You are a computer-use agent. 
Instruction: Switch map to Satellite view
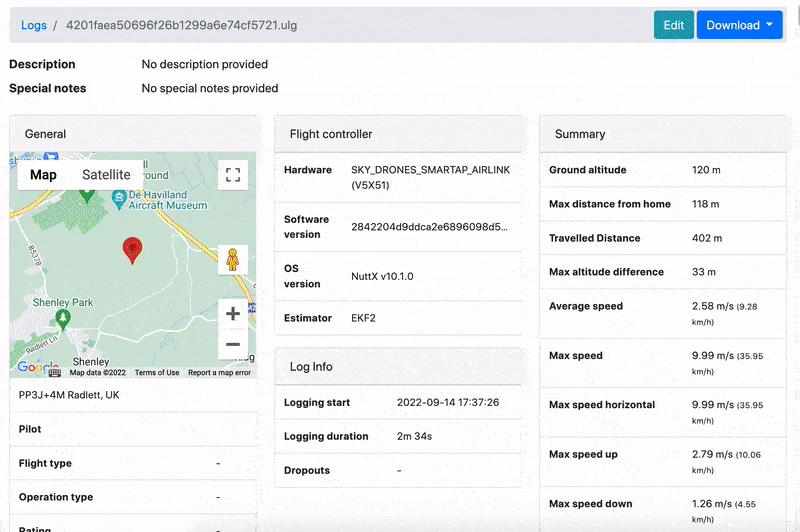(x=106, y=175)
